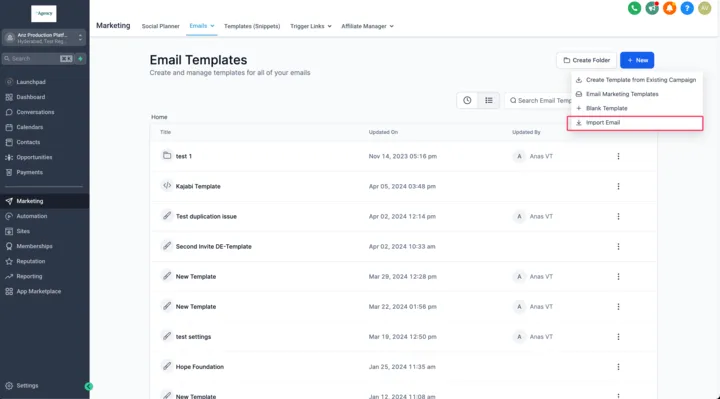Open the Test duplication issue template
Viewport: 720px width, 399px height.
(206, 216)
